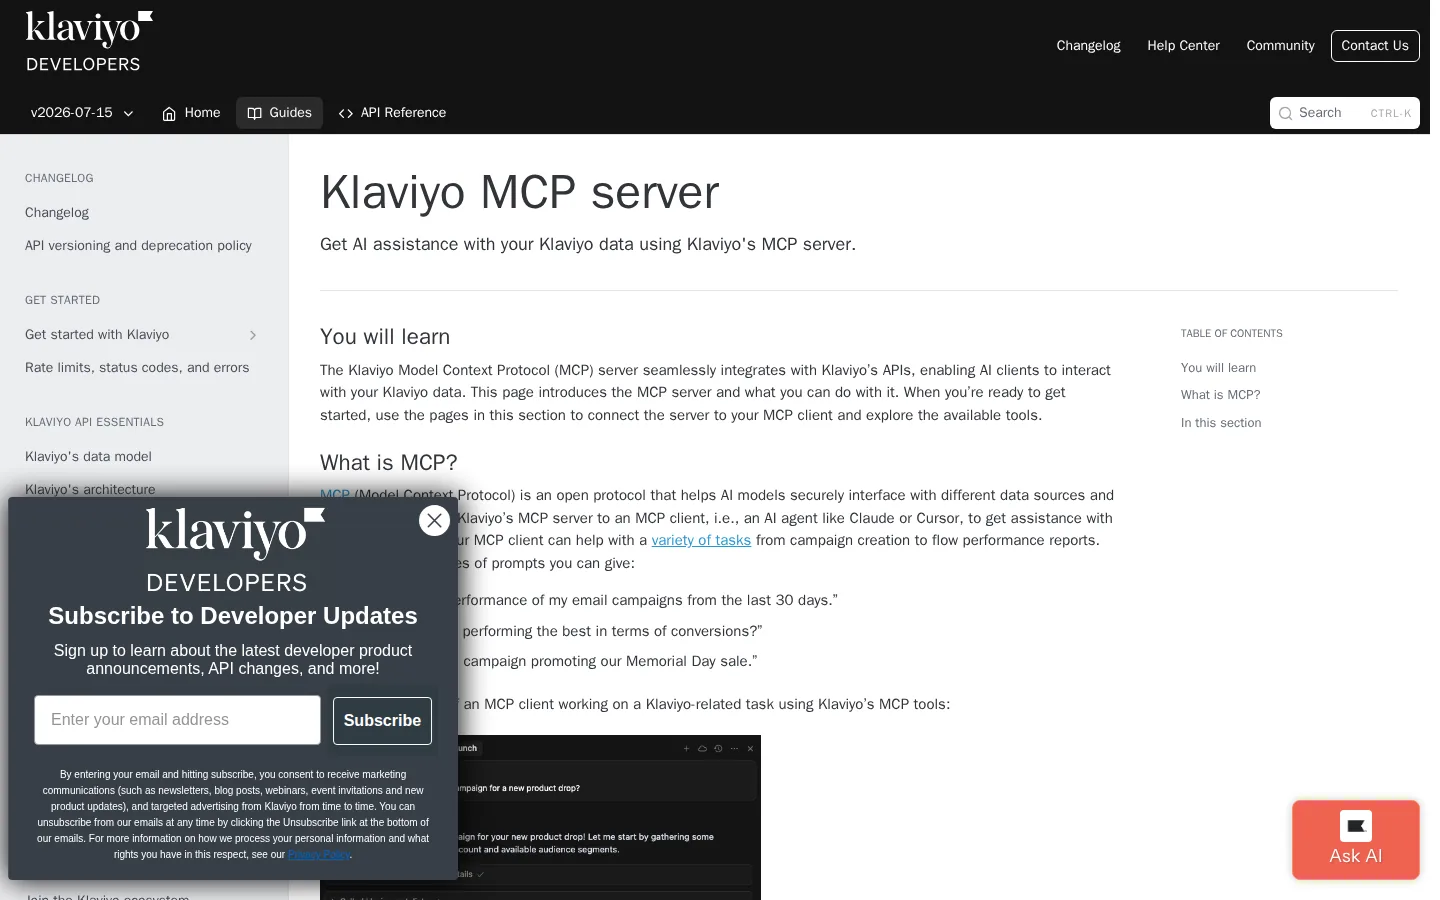Open the Community link
The height and width of the screenshot is (900, 1440).
1280,46
